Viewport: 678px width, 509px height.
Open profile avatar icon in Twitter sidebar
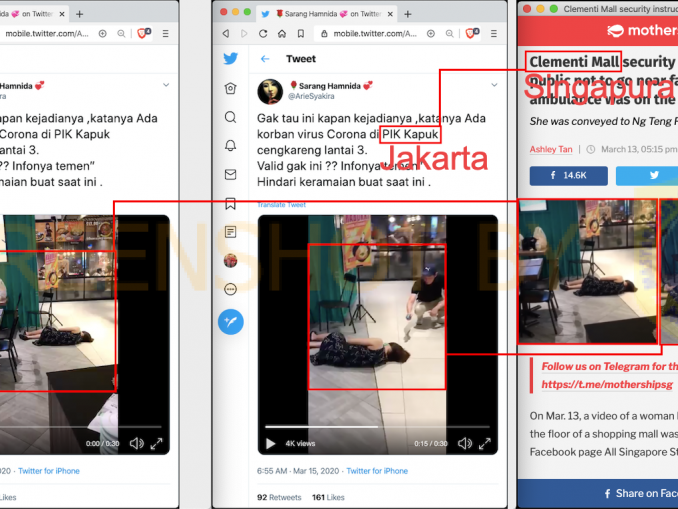pos(230,261)
